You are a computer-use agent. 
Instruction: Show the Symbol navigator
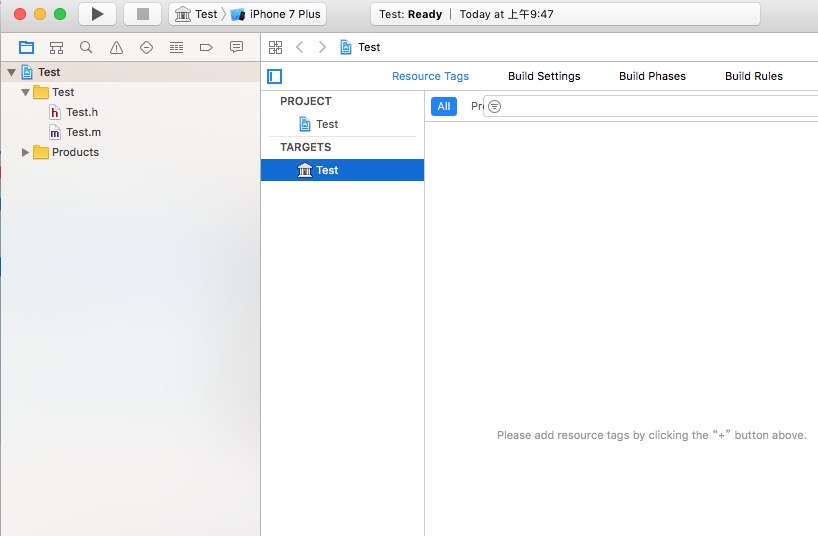coord(56,47)
